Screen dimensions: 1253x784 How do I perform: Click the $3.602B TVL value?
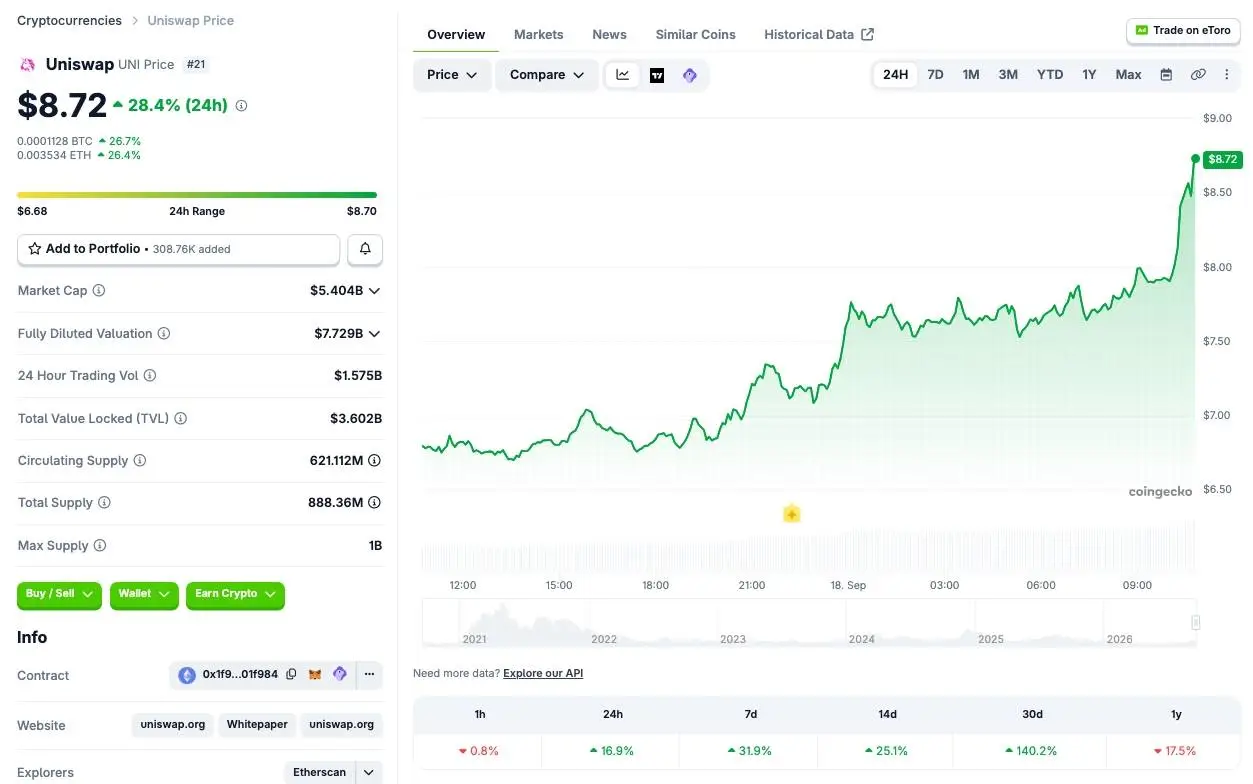click(356, 419)
